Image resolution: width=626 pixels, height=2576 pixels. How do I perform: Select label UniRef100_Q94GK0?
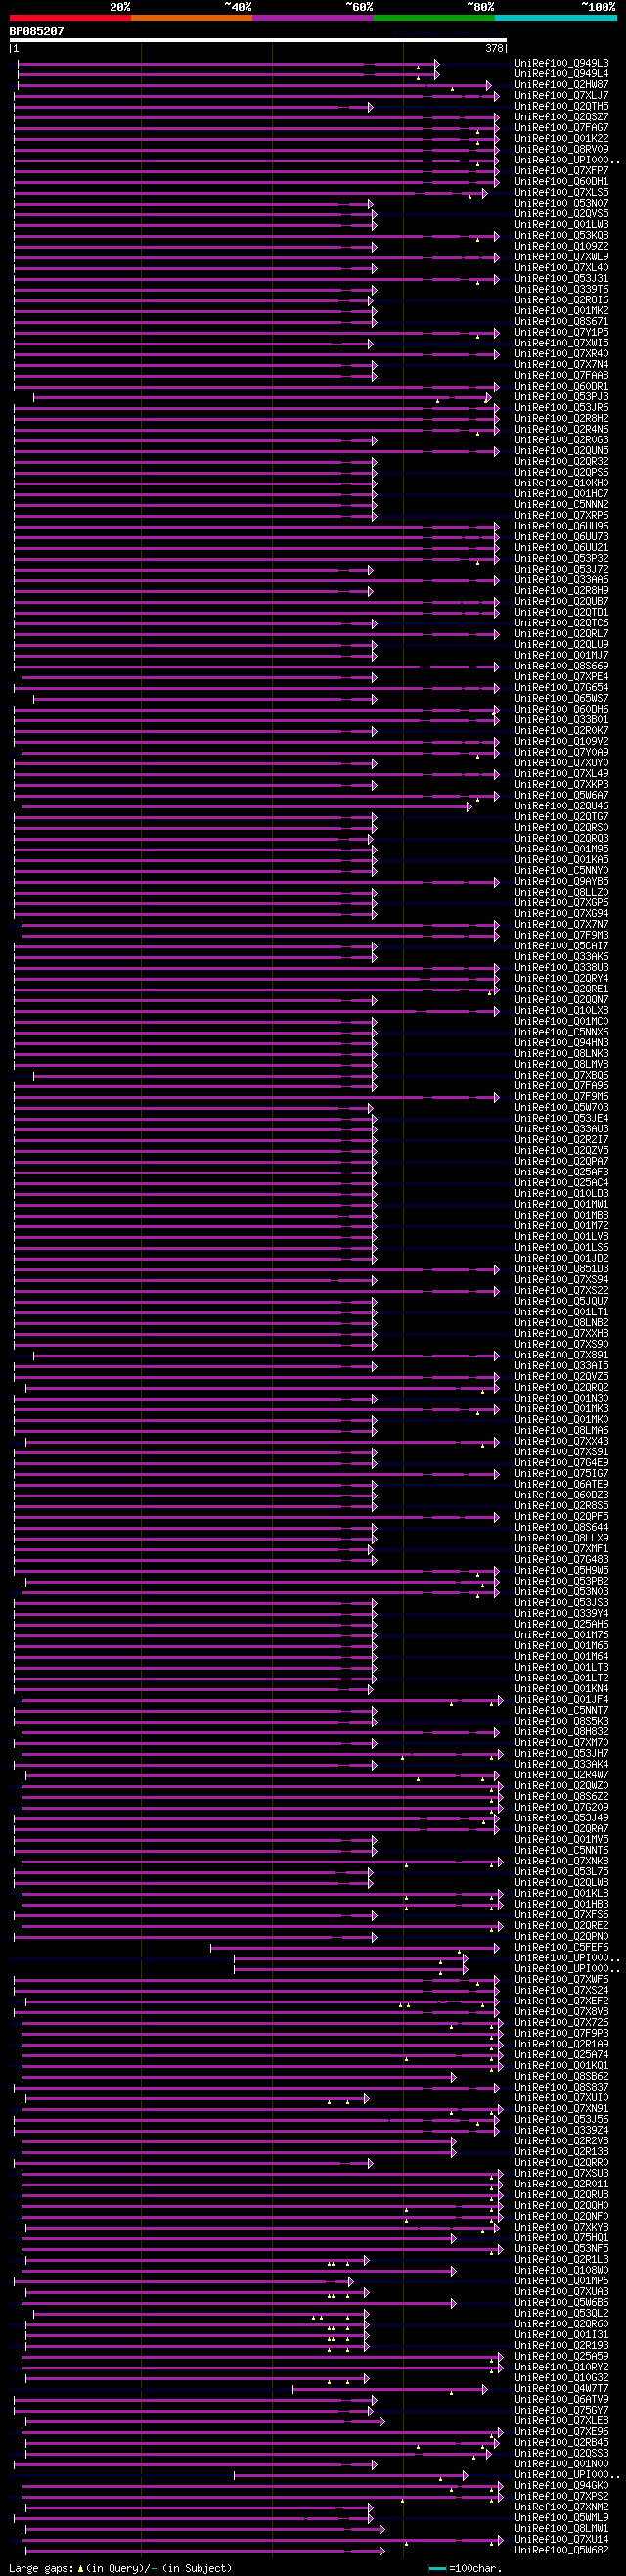pyautogui.click(x=562, y=2485)
